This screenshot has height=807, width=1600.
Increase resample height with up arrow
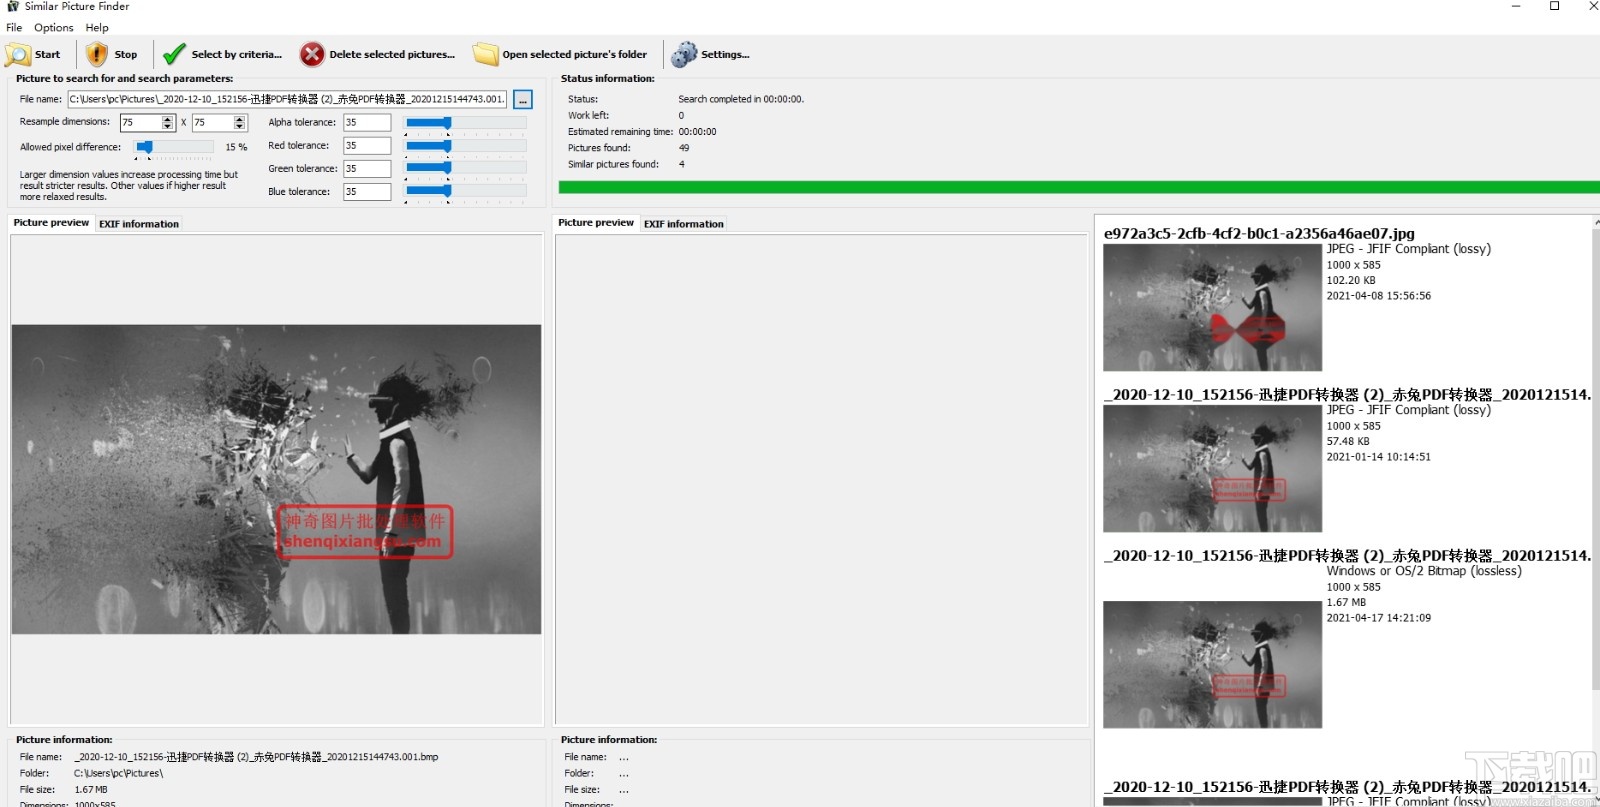click(240, 119)
